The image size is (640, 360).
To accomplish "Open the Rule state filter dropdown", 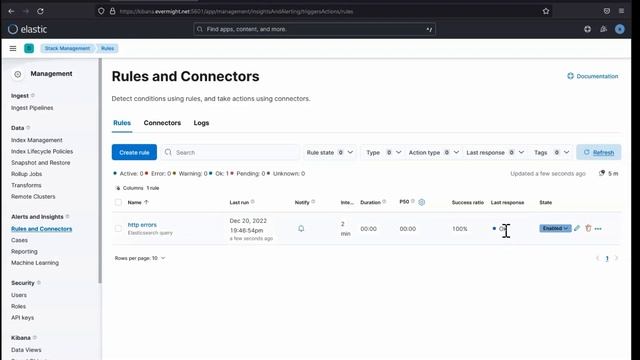I will pyautogui.click(x=329, y=152).
